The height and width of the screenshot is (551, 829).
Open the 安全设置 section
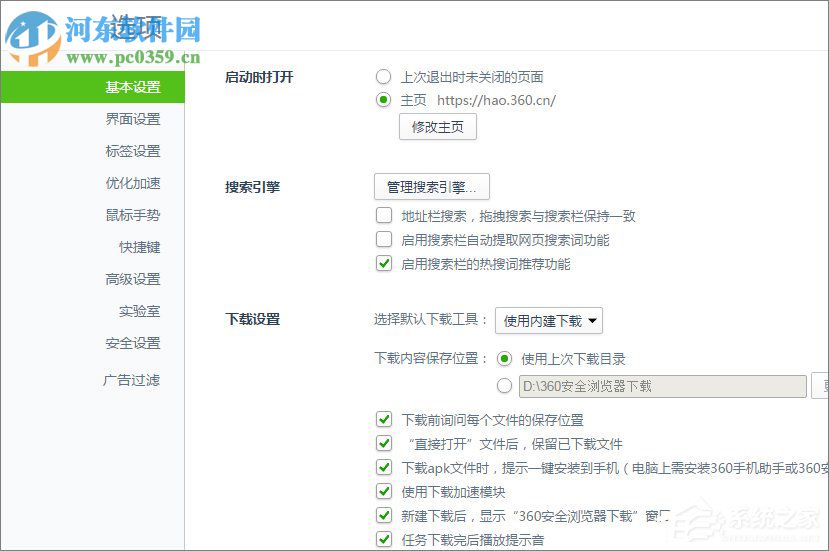tap(133, 343)
